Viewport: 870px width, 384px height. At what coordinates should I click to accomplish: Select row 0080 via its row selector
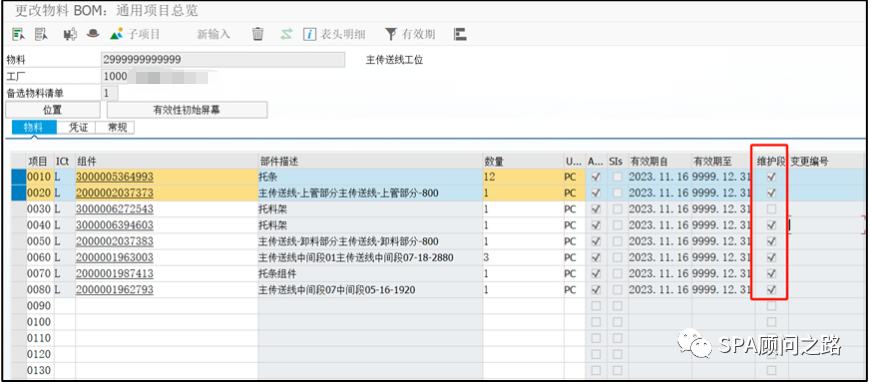19,290
